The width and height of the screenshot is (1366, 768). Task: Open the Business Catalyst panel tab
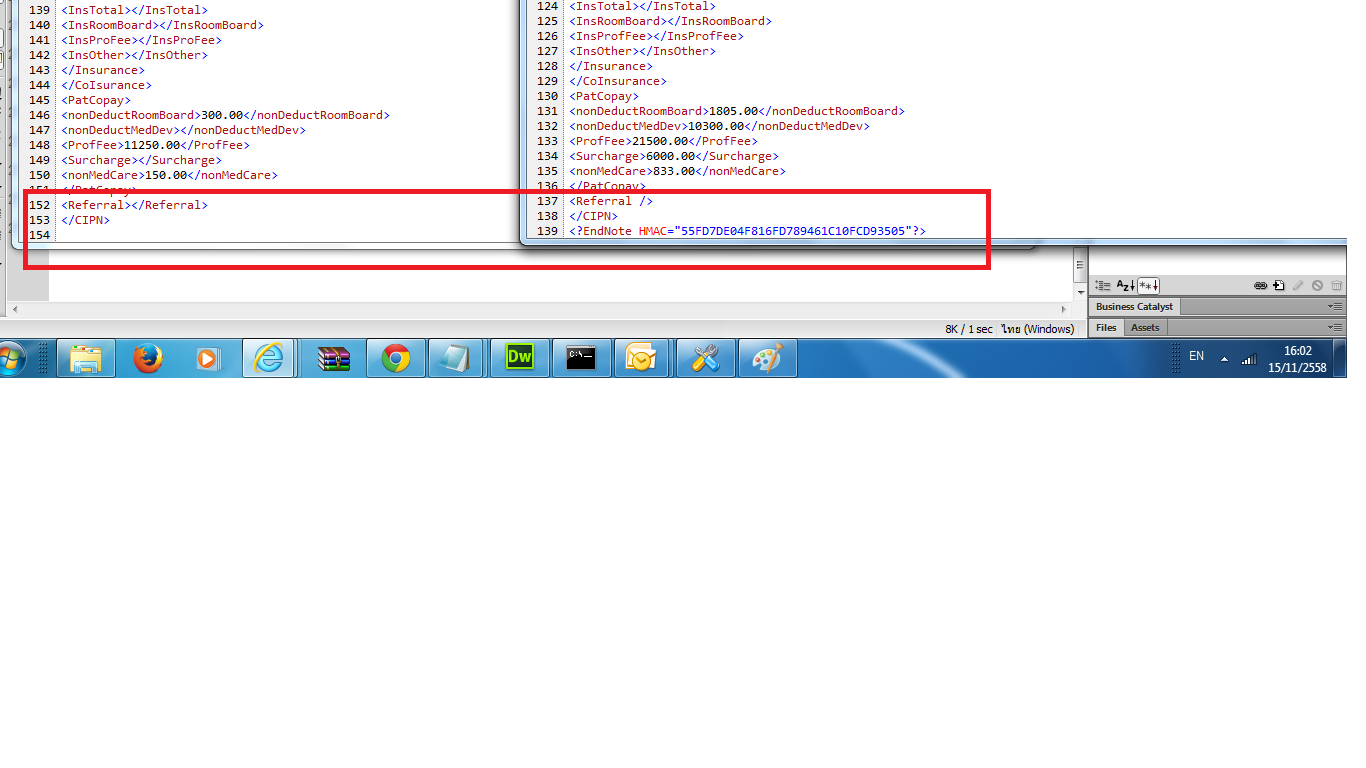click(1134, 307)
